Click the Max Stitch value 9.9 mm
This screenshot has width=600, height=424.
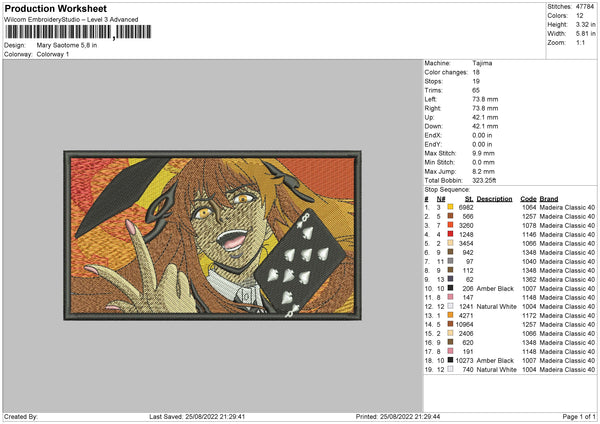point(483,153)
